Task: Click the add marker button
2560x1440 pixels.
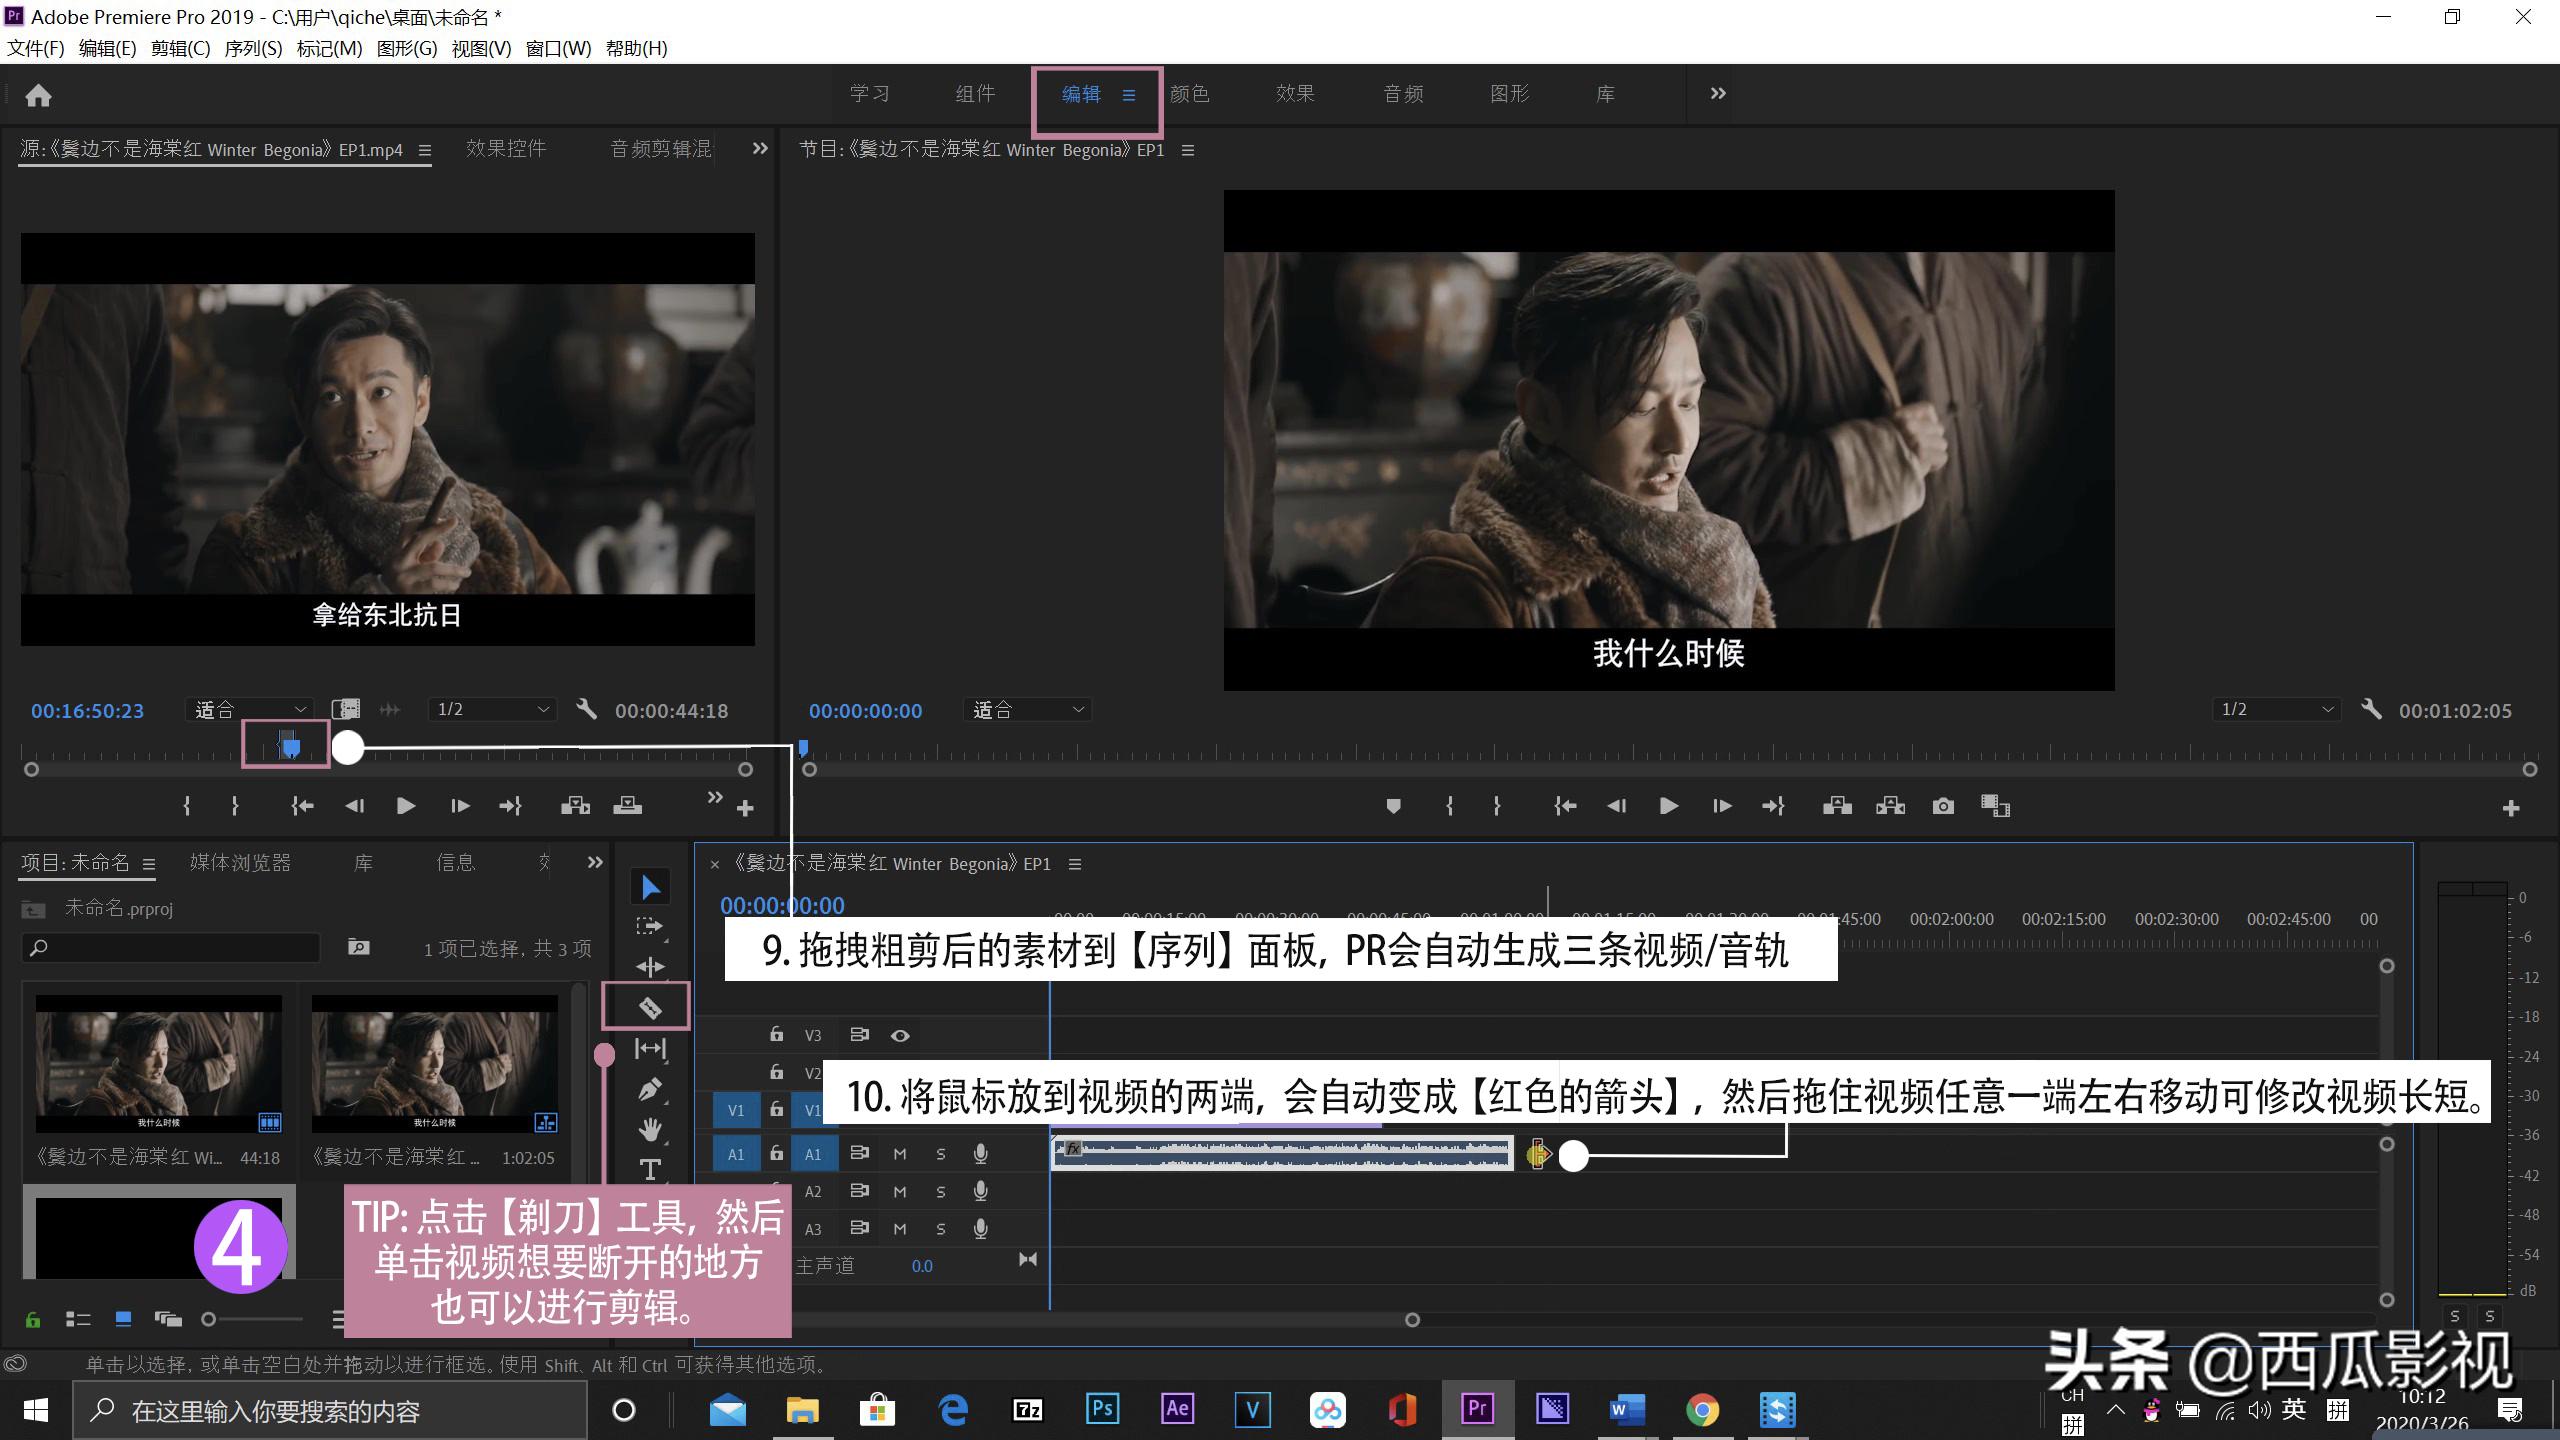Action: [x=1394, y=806]
